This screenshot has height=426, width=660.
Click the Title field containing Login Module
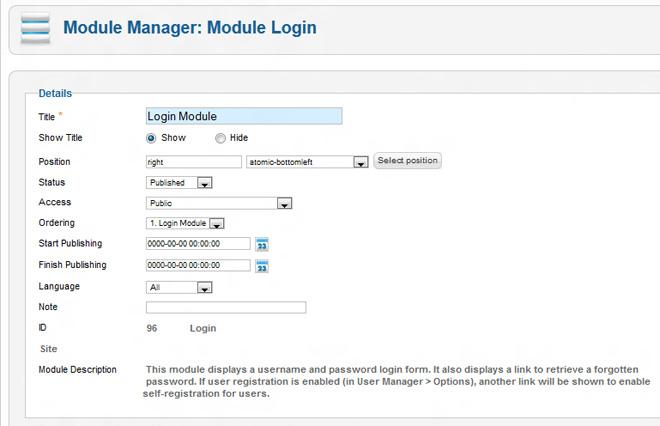(x=244, y=116)
